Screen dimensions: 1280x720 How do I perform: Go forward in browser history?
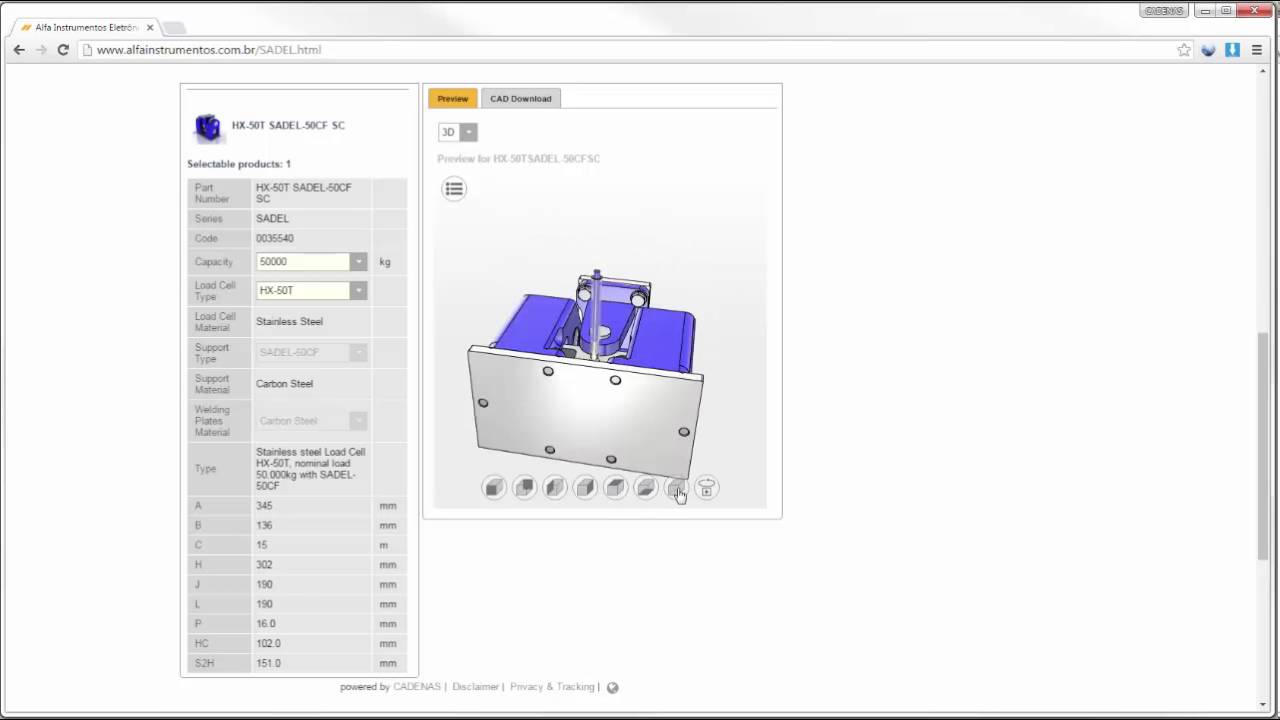(x=41, y=49)
